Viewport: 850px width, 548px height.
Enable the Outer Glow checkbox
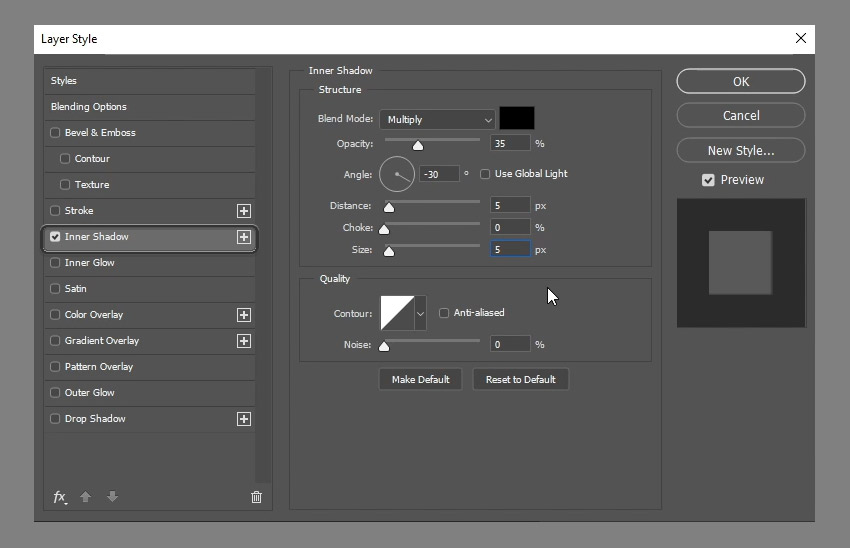click(55, 393)
